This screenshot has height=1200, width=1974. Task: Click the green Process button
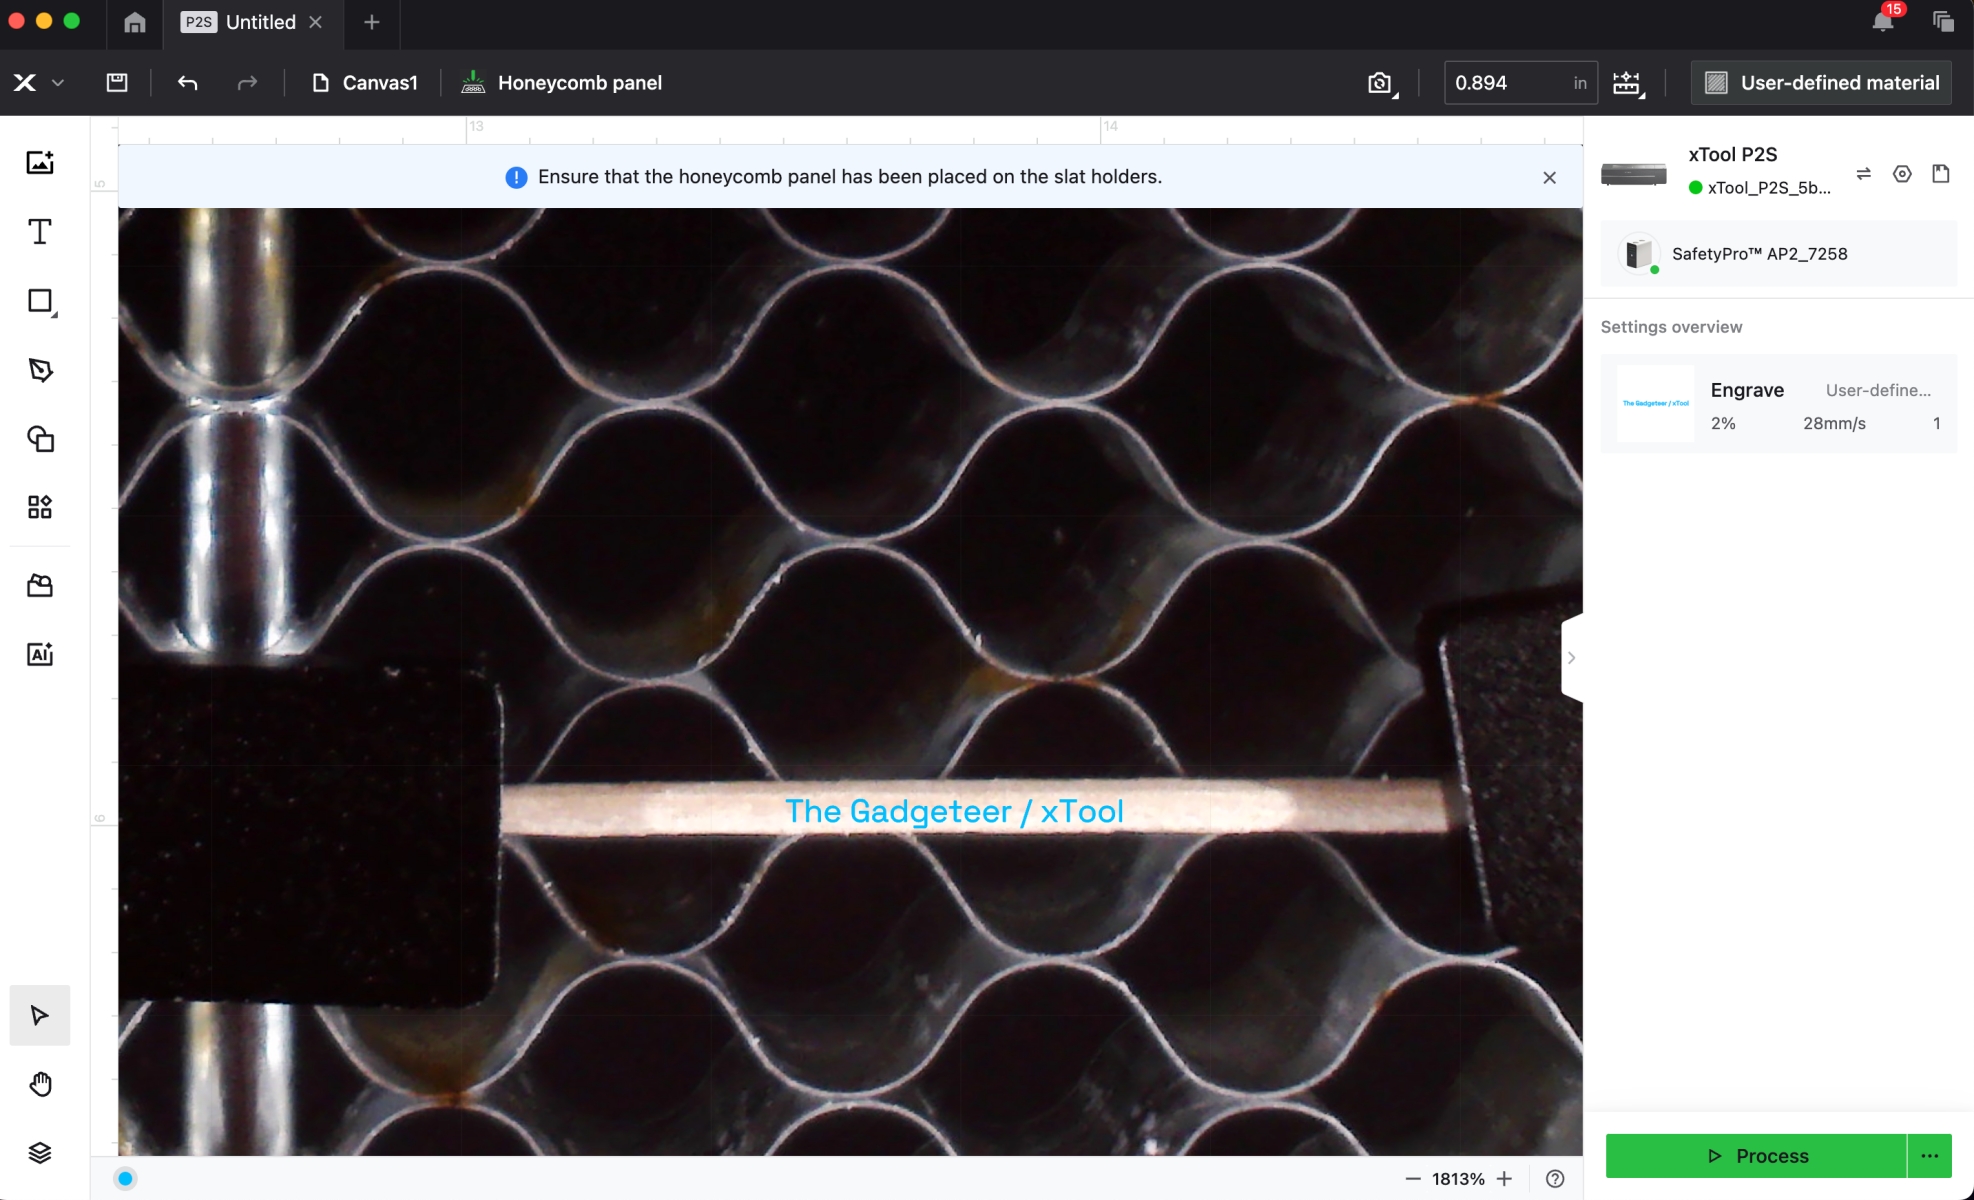tap(1756, 1156)
